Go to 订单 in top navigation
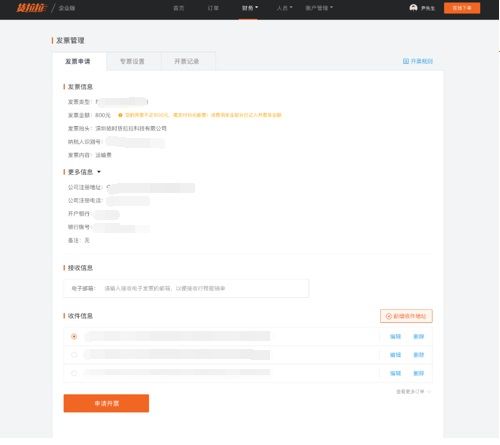This screenshot has height=445, width=500. [213, 8]
